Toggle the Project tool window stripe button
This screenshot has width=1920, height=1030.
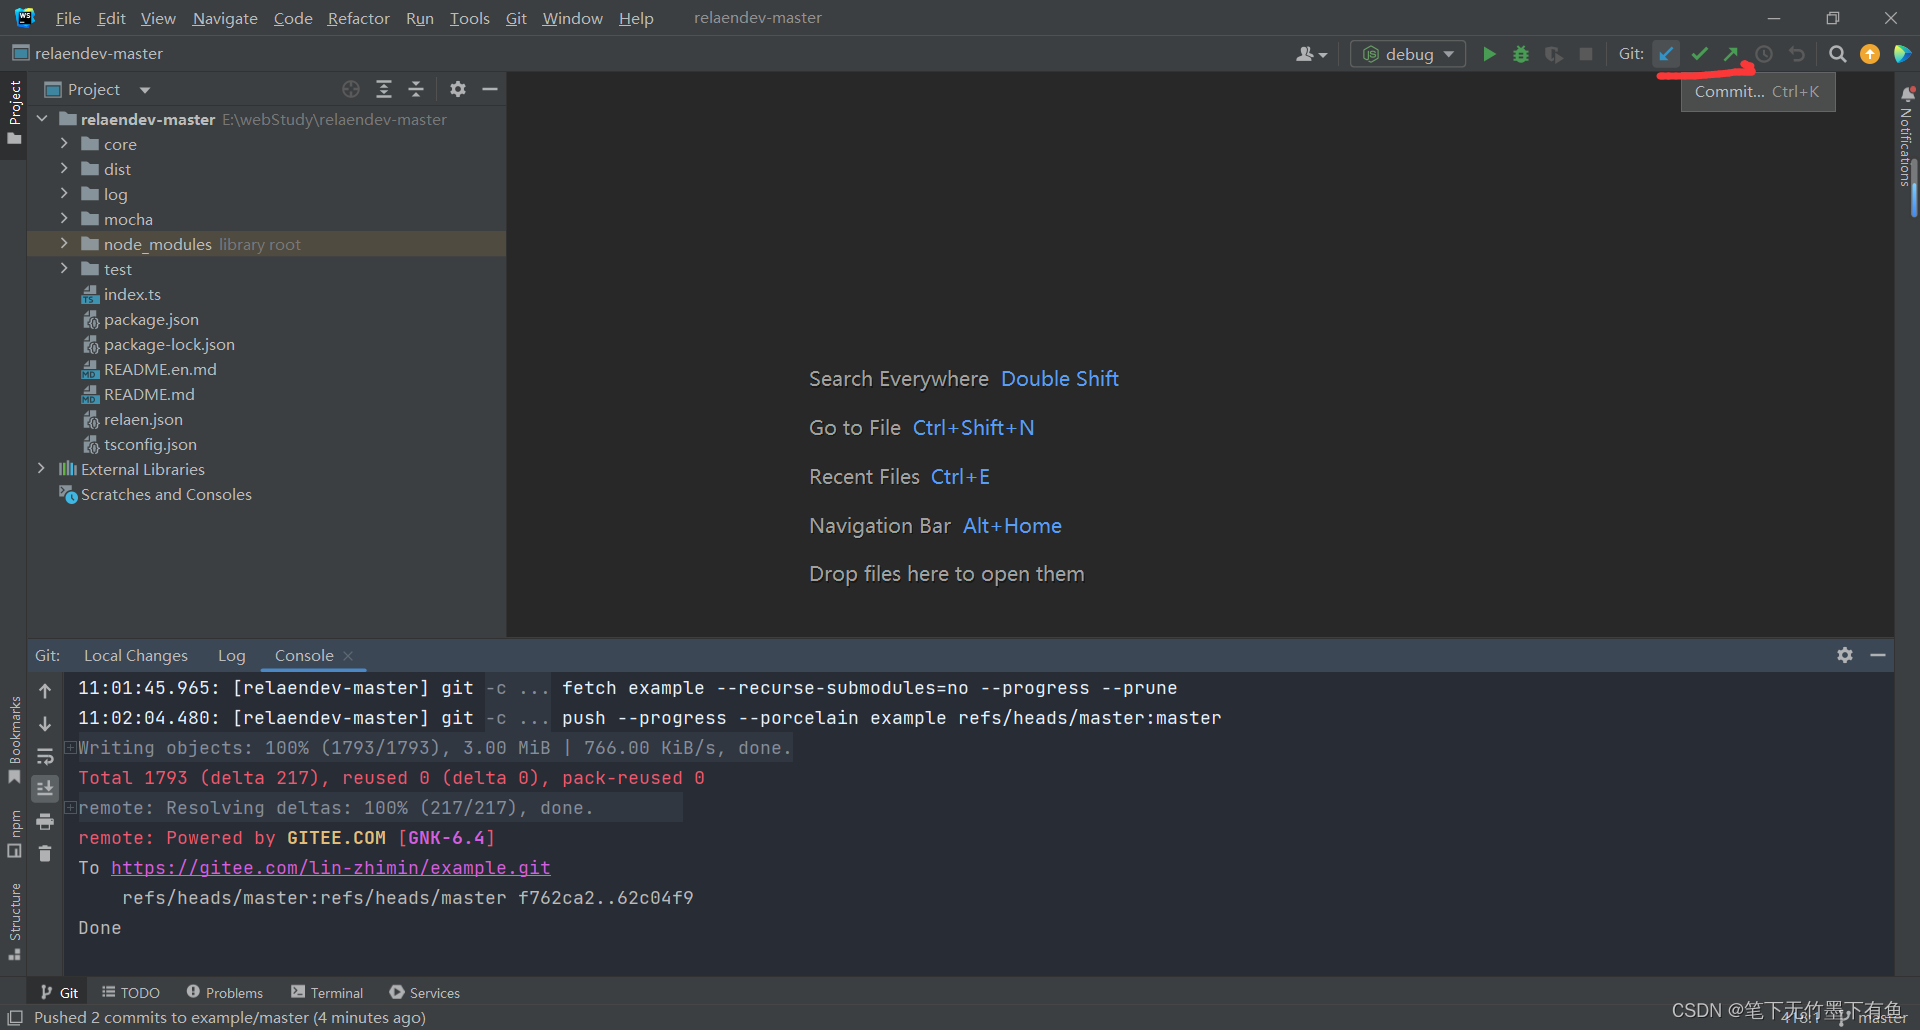[x=14, y=112]
